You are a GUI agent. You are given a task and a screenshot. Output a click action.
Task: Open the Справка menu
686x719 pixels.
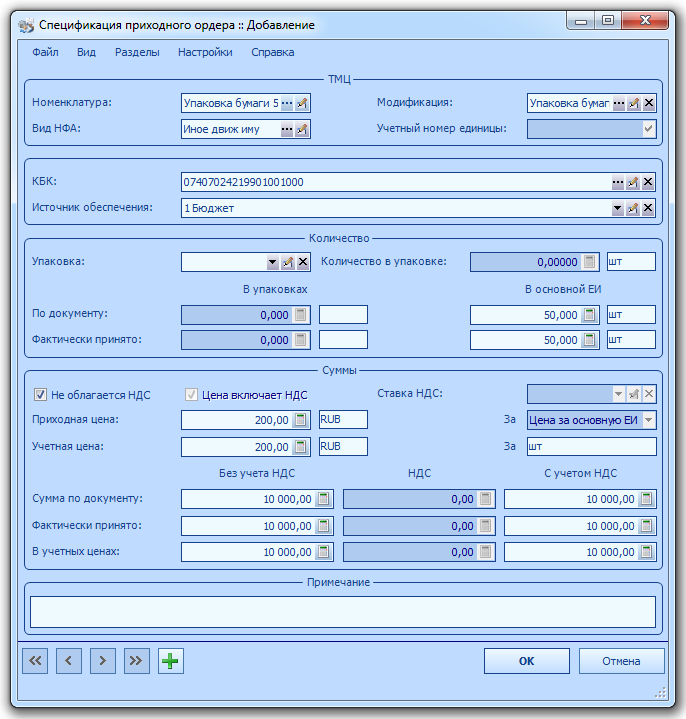point(272,52)
